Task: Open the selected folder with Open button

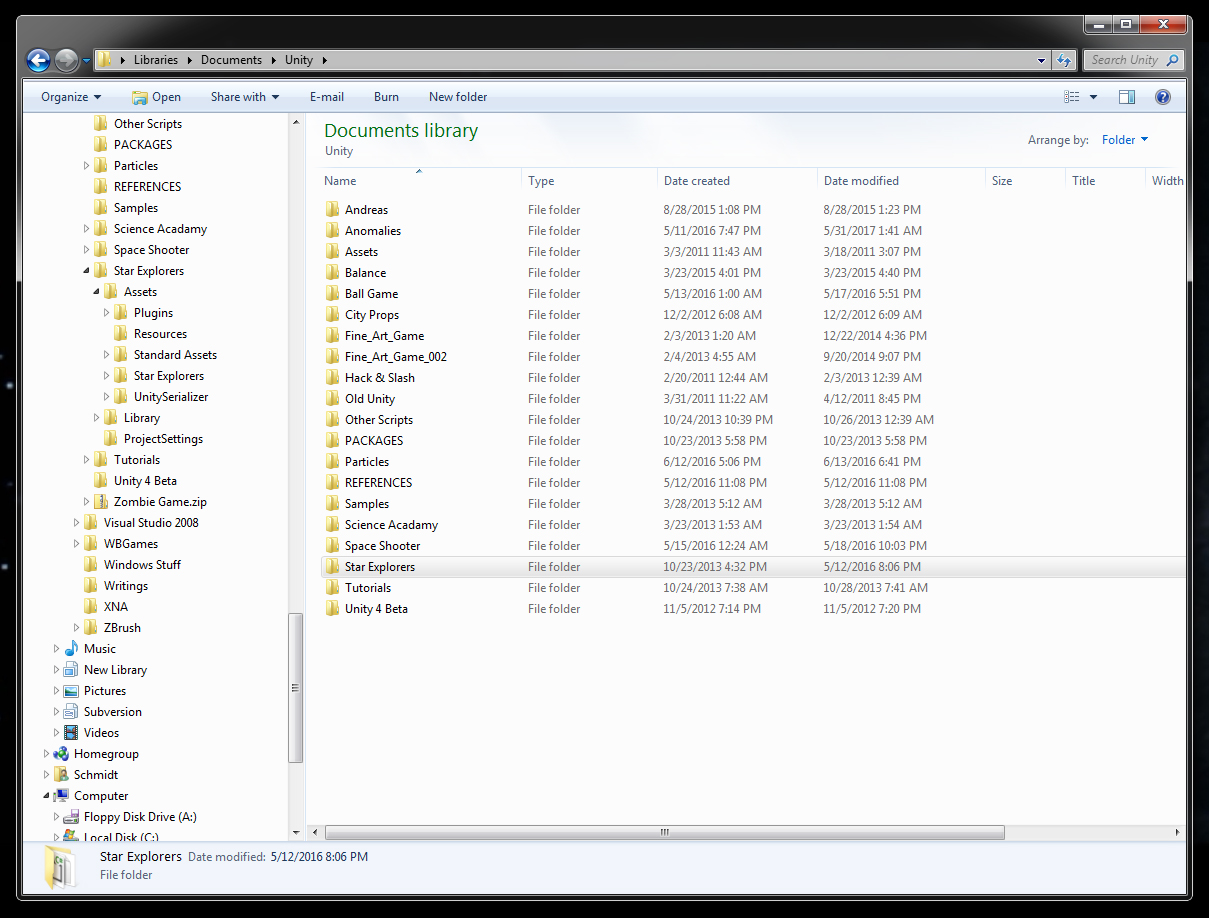Action: click(156, 97)
